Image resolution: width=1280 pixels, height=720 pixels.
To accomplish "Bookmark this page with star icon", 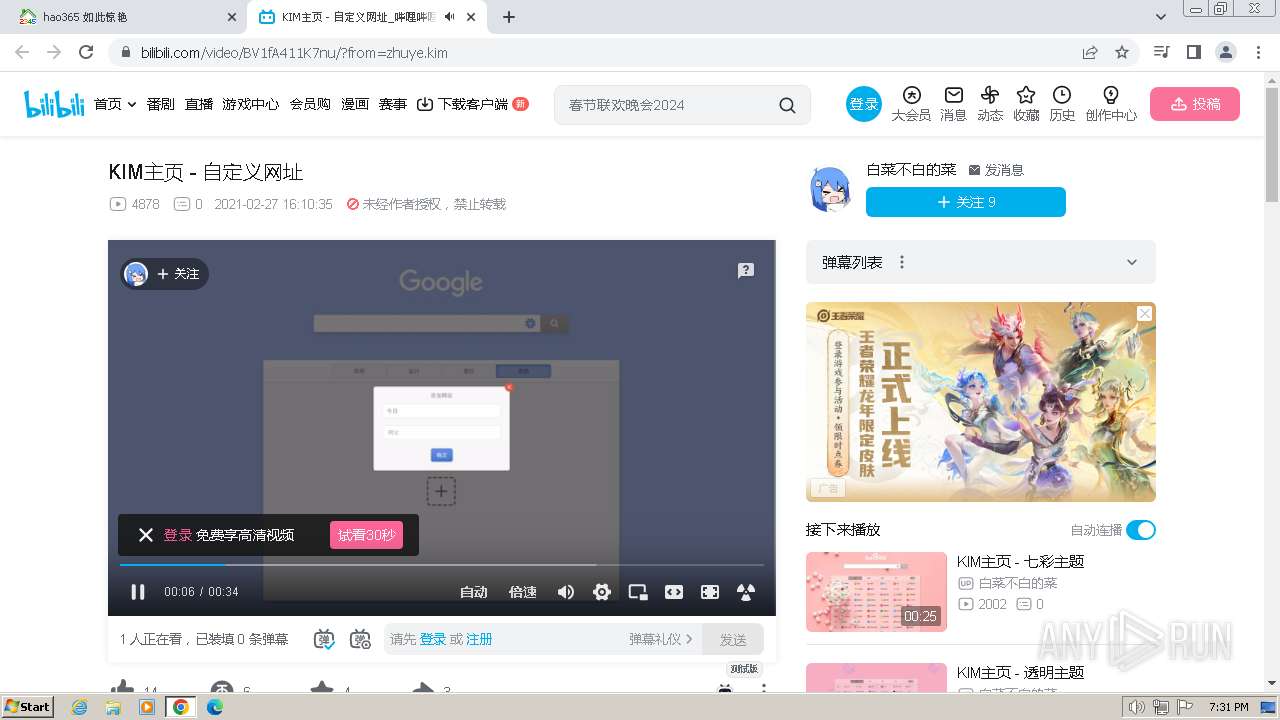I will pos(1122,52).
